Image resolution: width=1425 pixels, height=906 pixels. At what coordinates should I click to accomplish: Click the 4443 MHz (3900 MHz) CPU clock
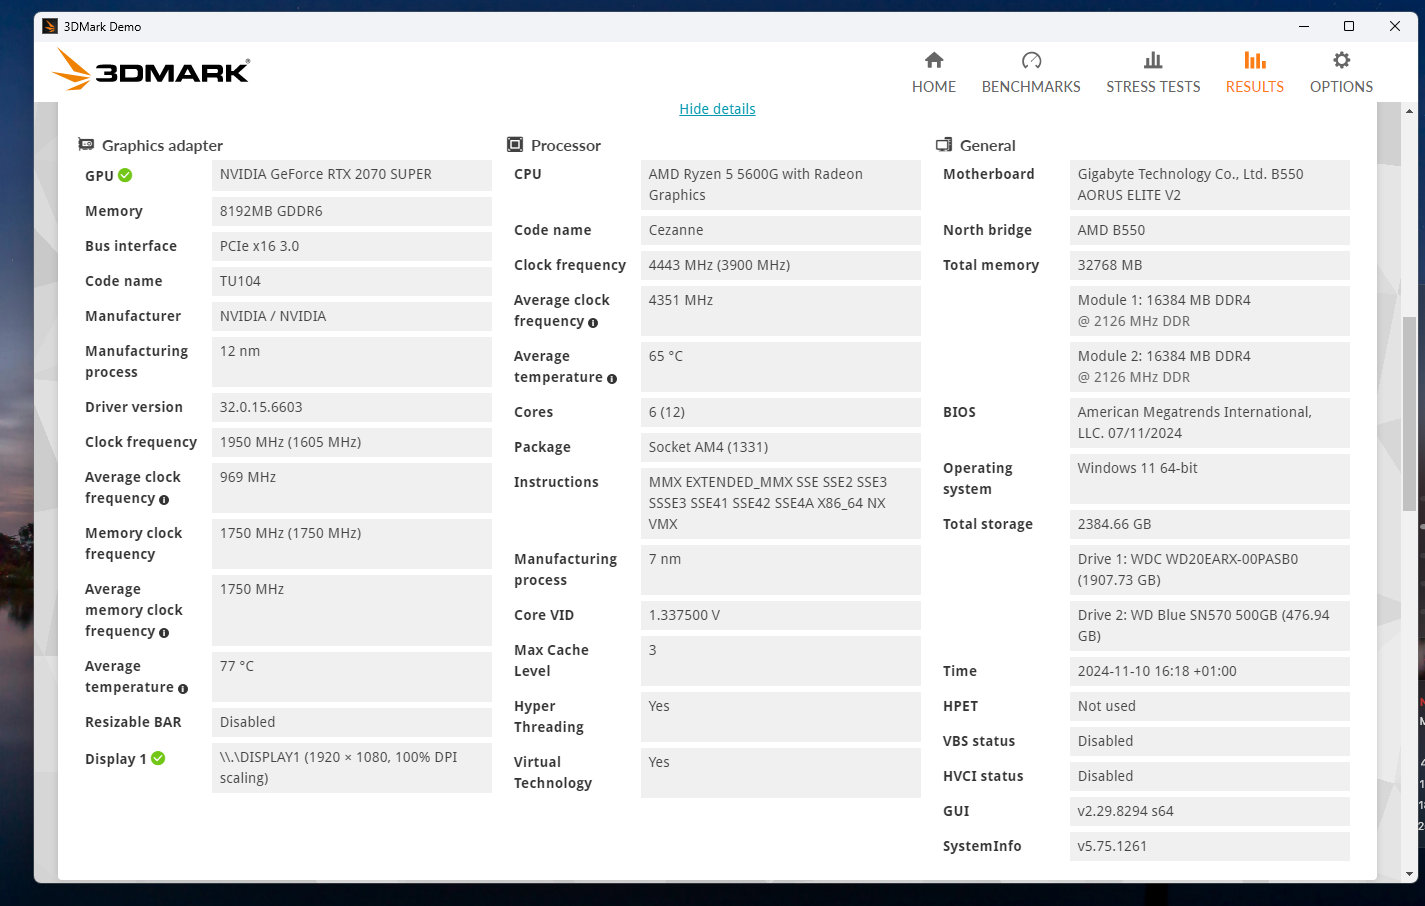pos(781,265)
